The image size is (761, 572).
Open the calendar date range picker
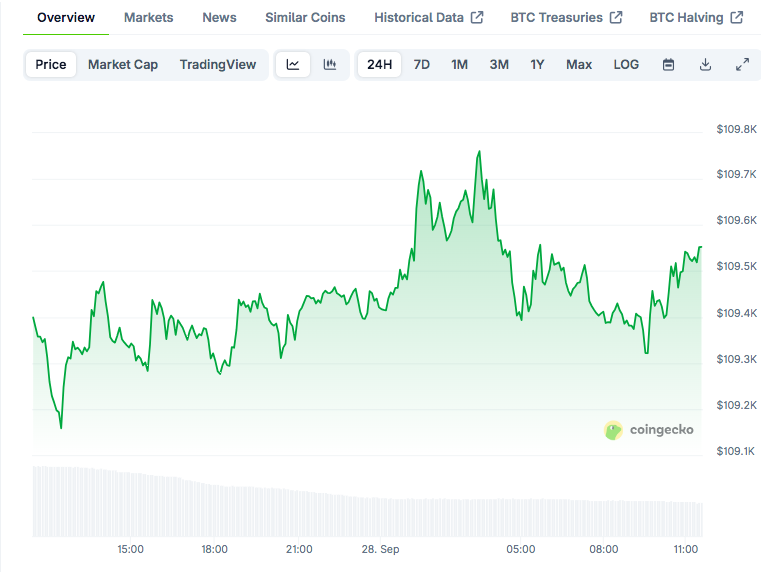tap(669, 64)
